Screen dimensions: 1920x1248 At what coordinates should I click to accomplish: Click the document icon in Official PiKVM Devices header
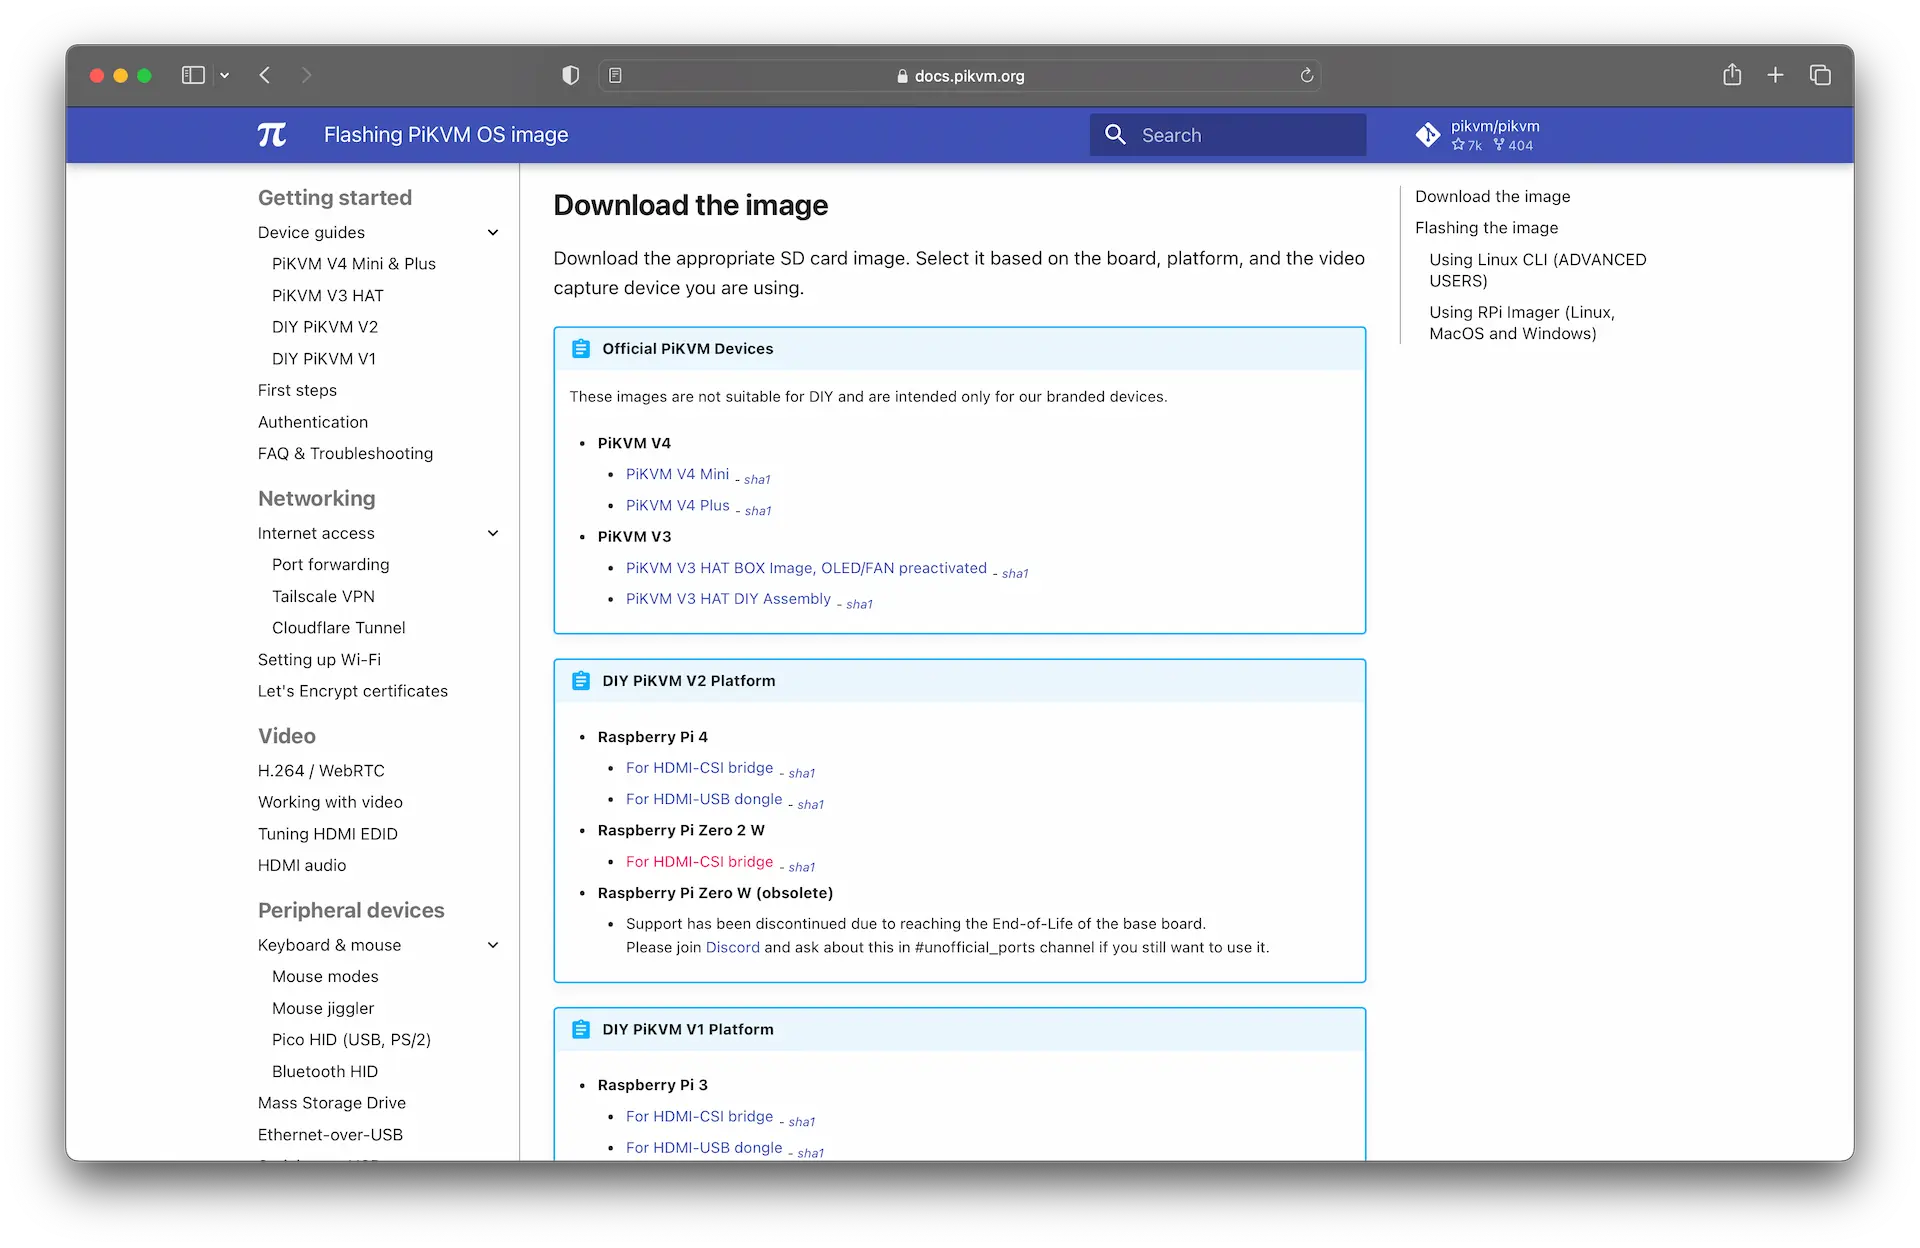581,348
